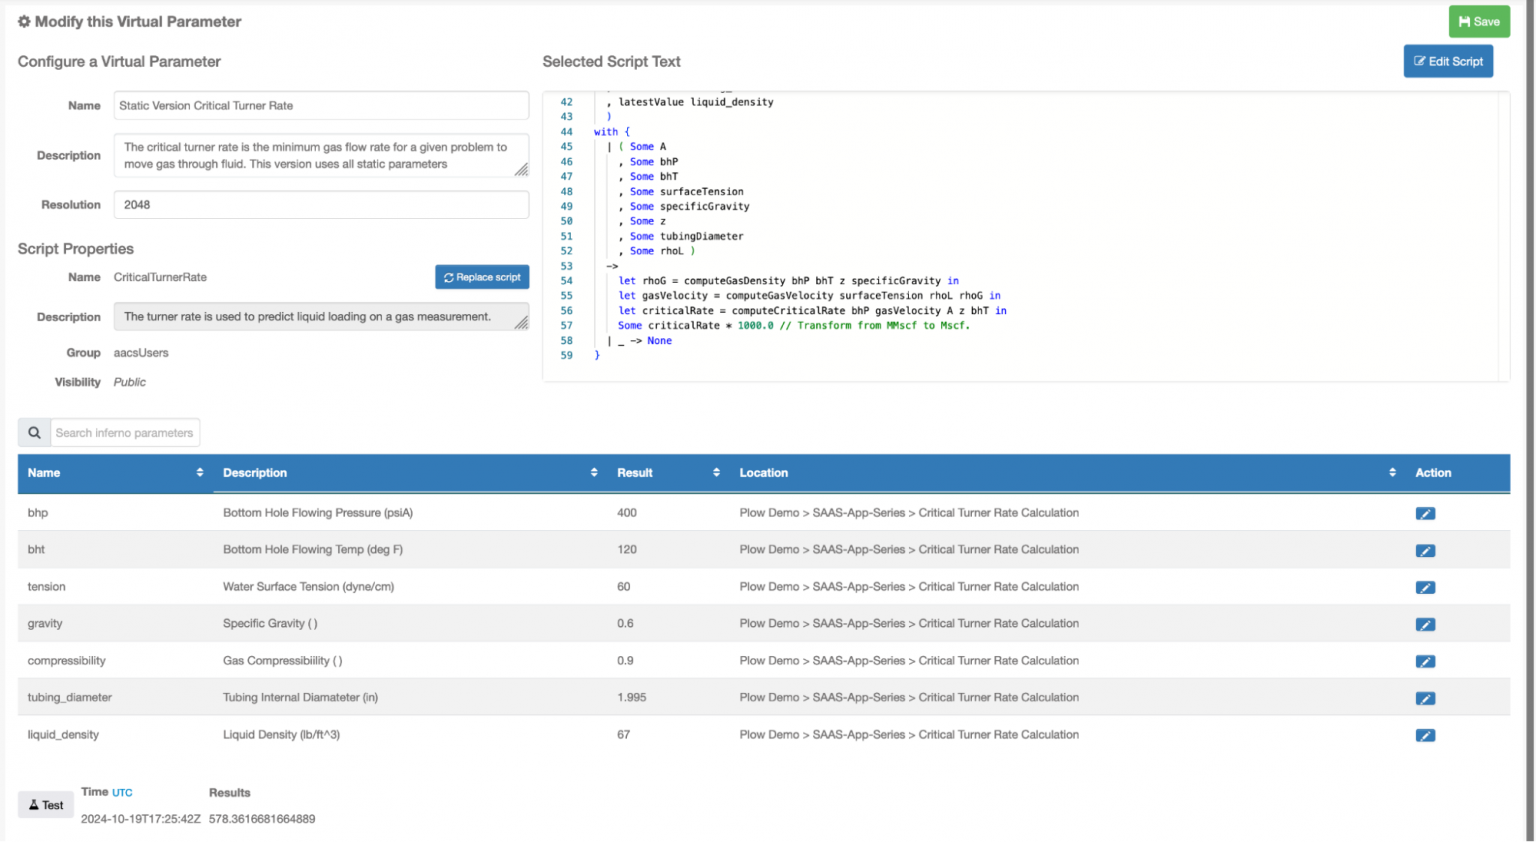
Task: Sort rows using the Description column arrows
Action: (595, 472)
